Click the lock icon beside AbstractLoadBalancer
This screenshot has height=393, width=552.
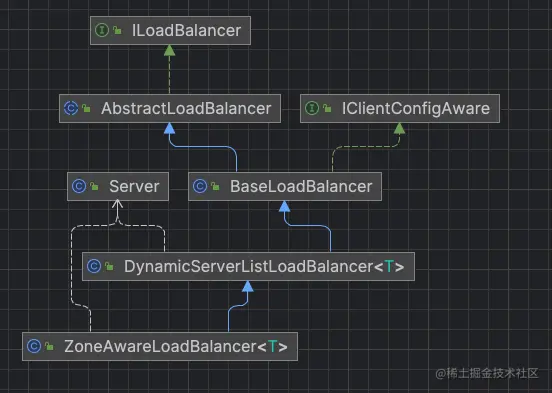[x=86, y=108]
